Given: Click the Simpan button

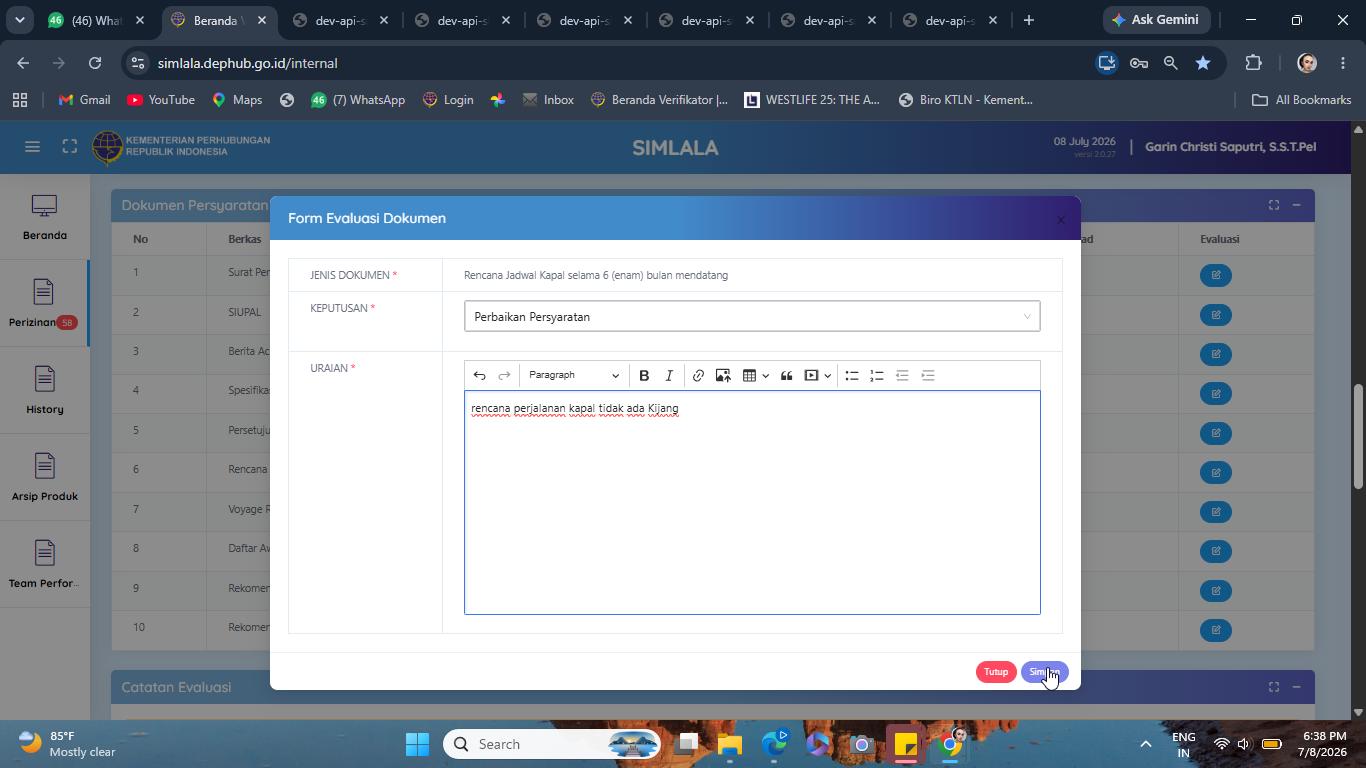Looking at the screenshot, I should point(1045,672).
